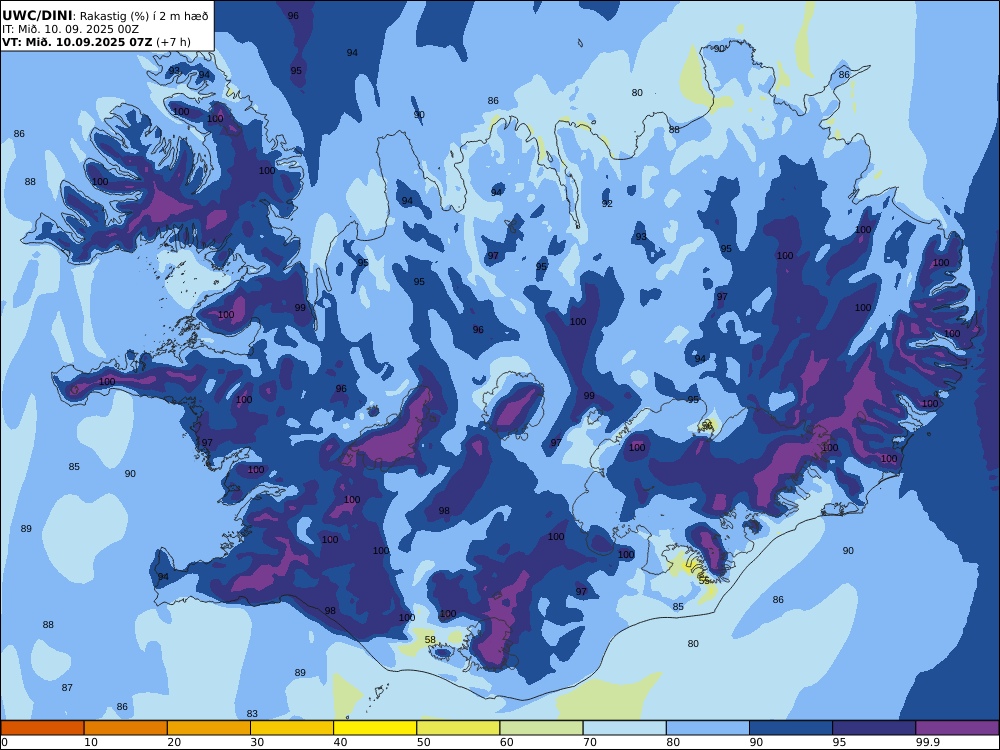
Task: Click the 70–80 pale blue legend swatch
Action: pyautogui.click(x=624, y=728)
